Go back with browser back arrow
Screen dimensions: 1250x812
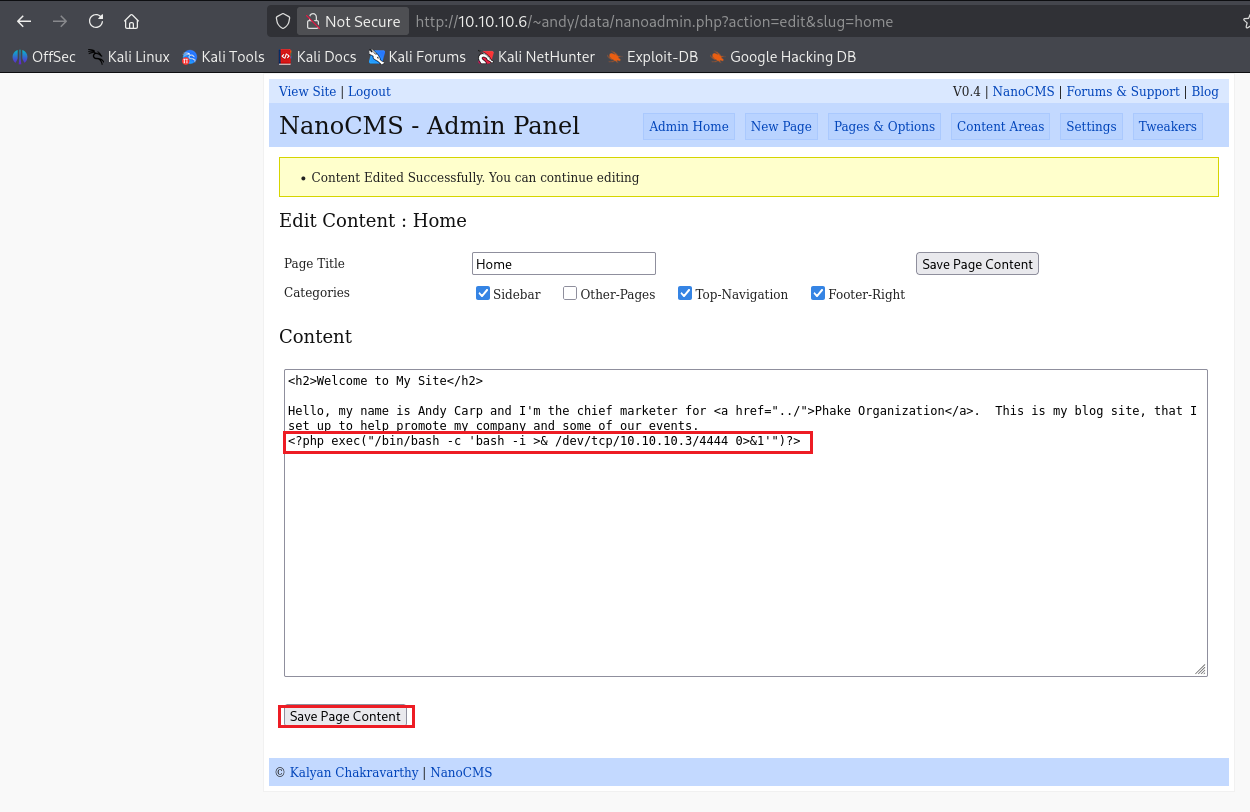pyautogui.click(x=24, y=21)
